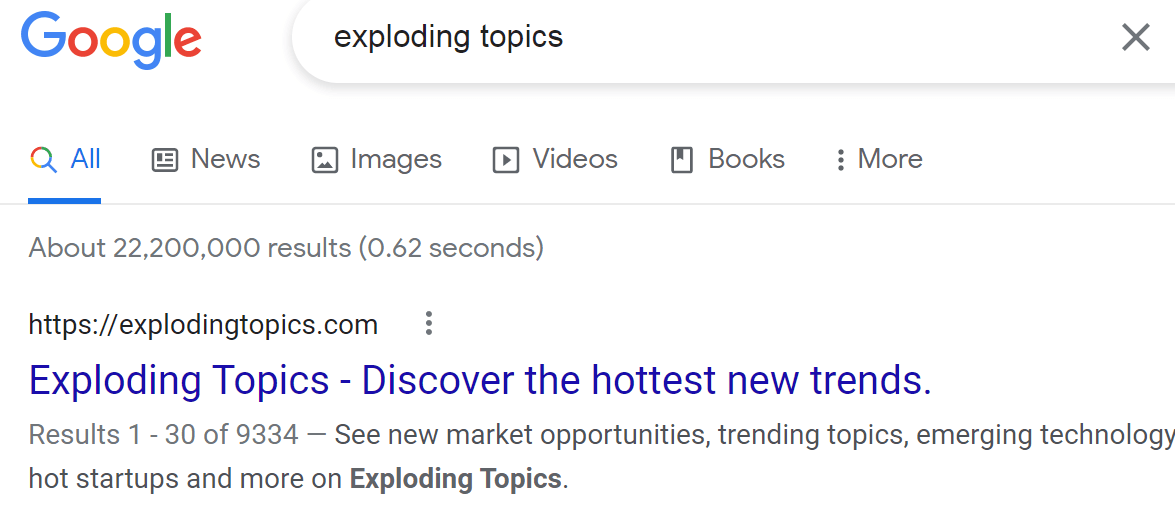Viewport: 1175px width, 518px height.
Task: Click the newspaper icon for News
Action: click(x=165, y=160)
